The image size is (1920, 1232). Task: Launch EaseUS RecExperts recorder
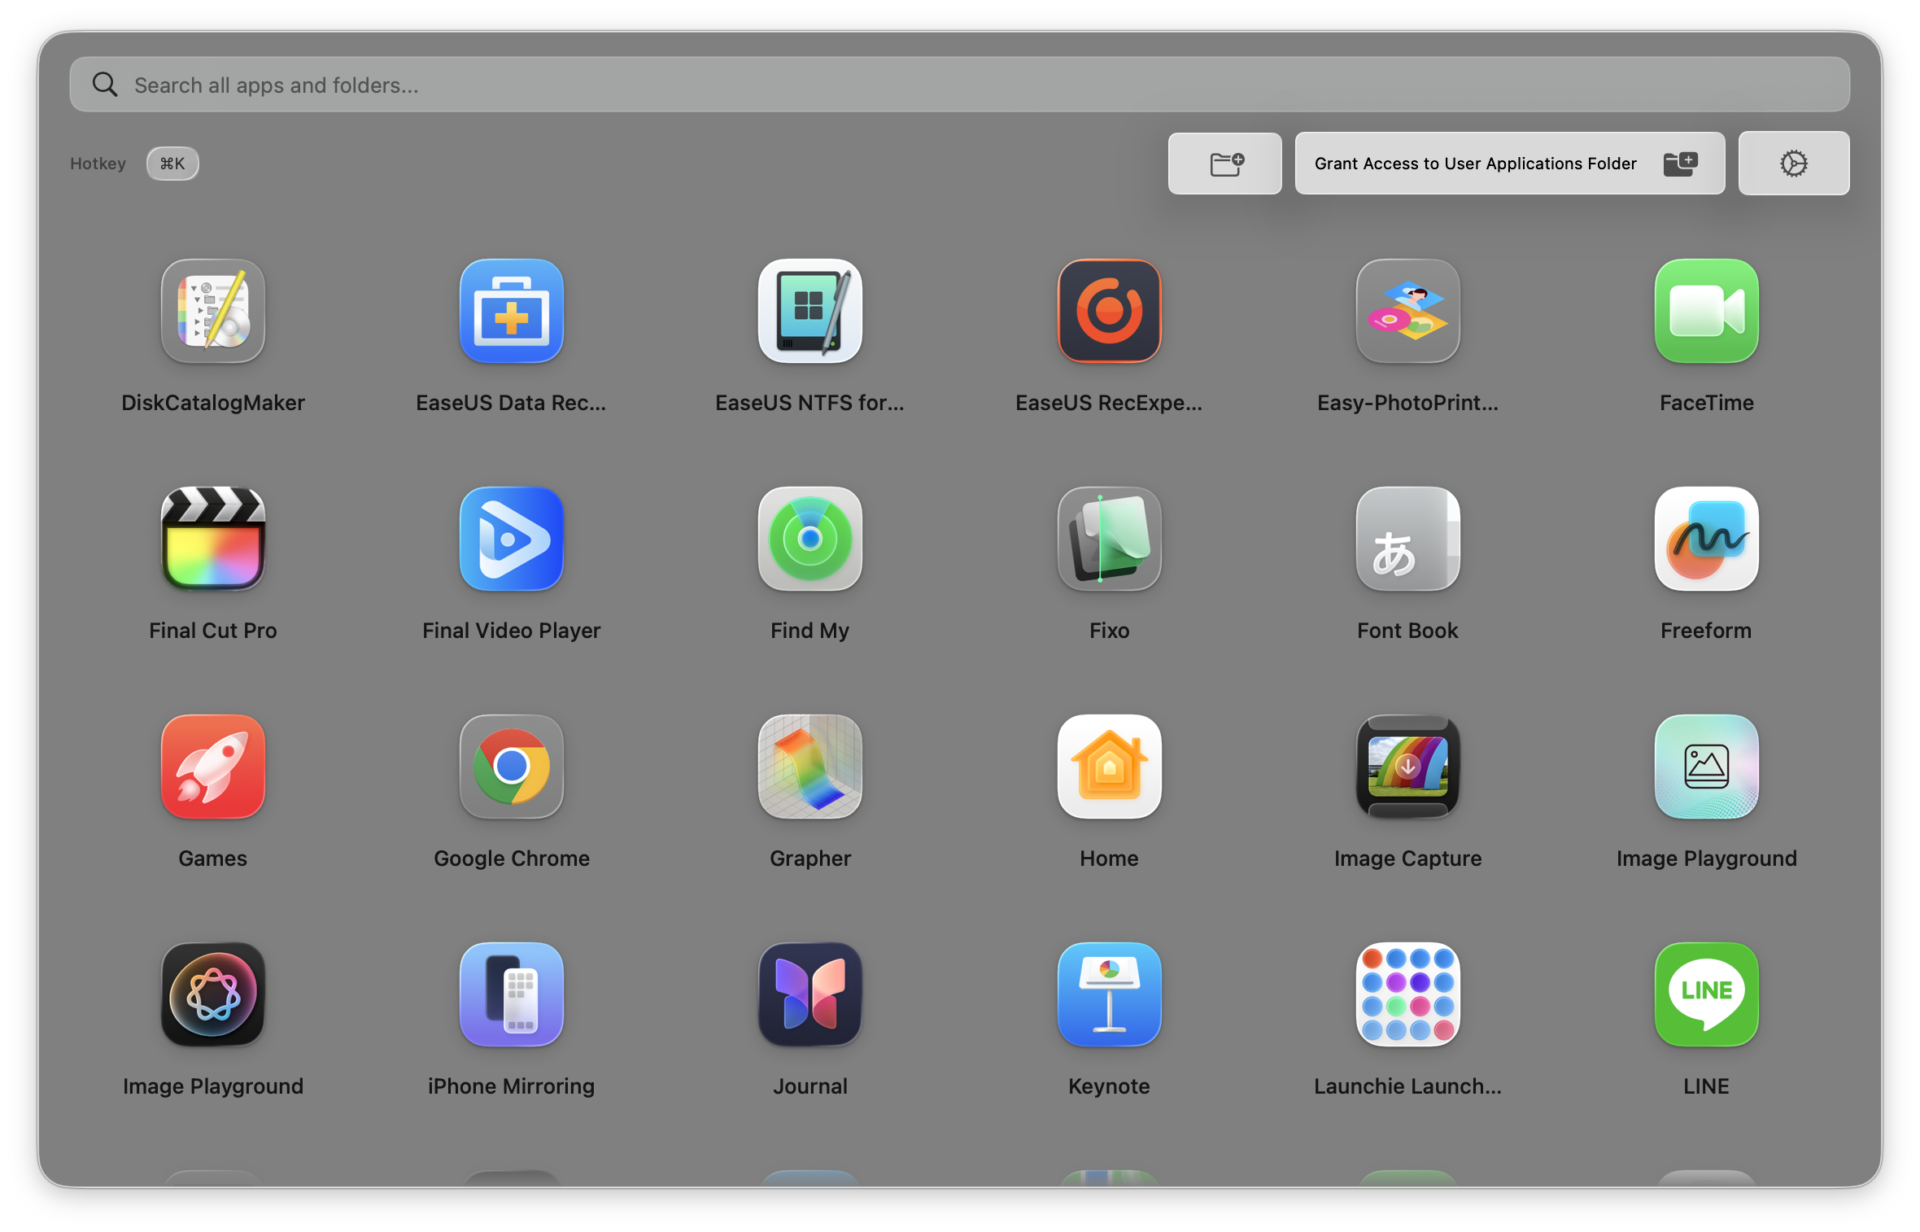(x=1109, y=311)
